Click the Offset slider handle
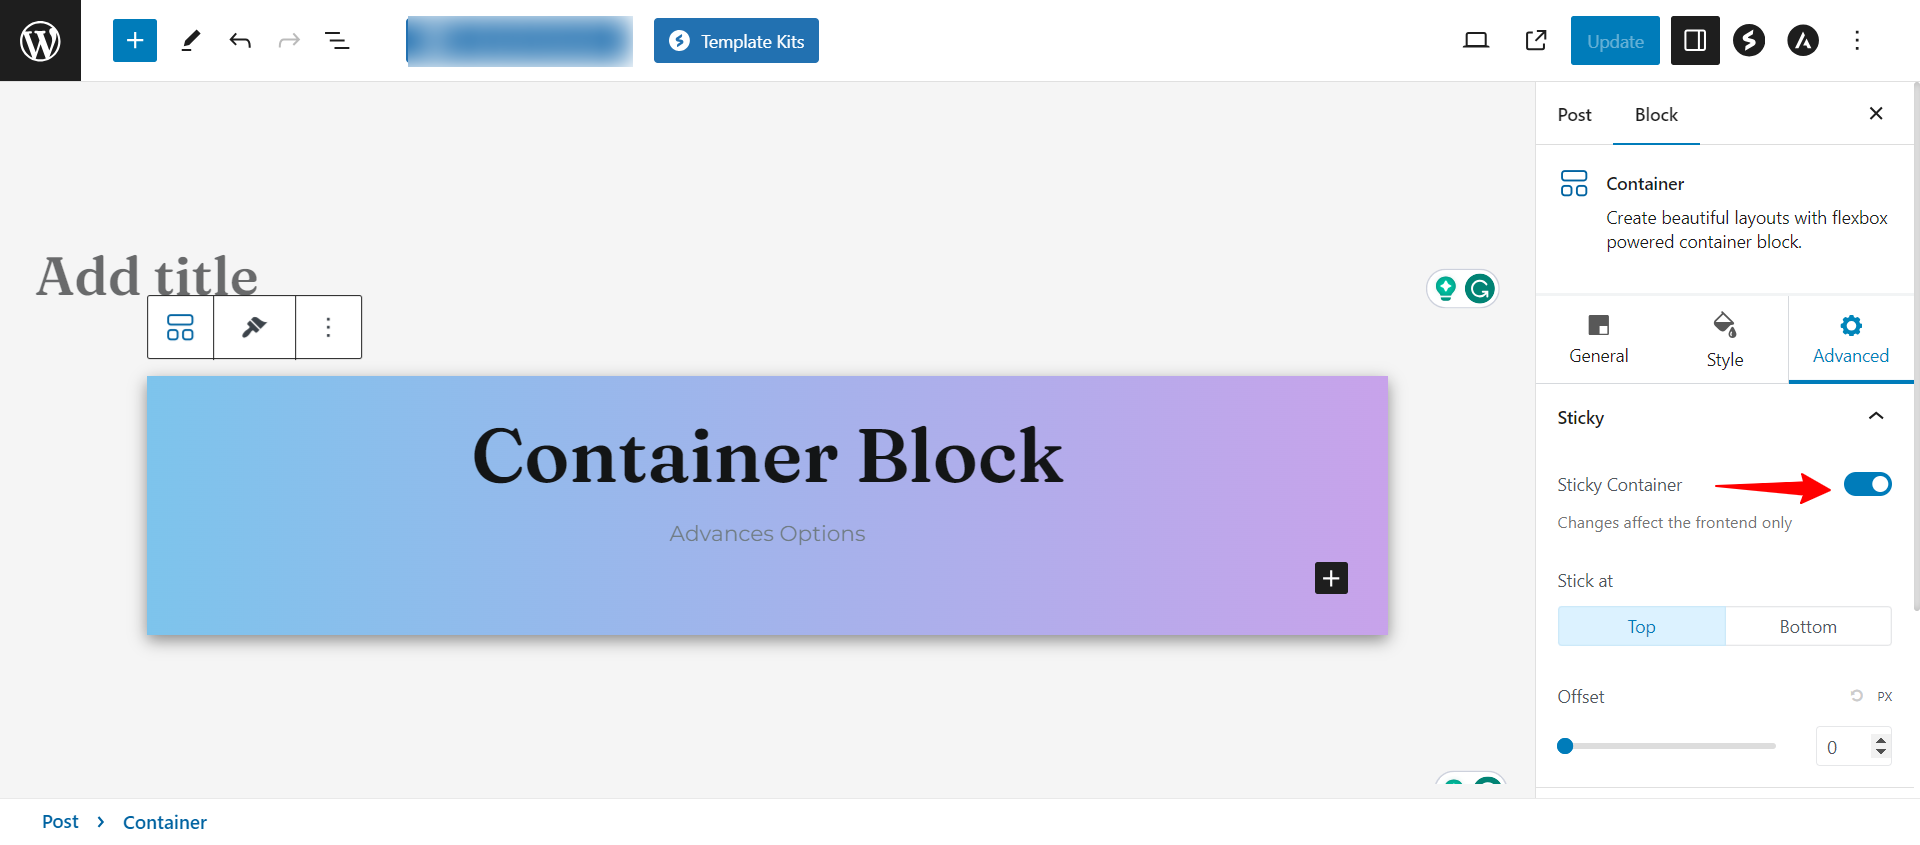 1565,746
